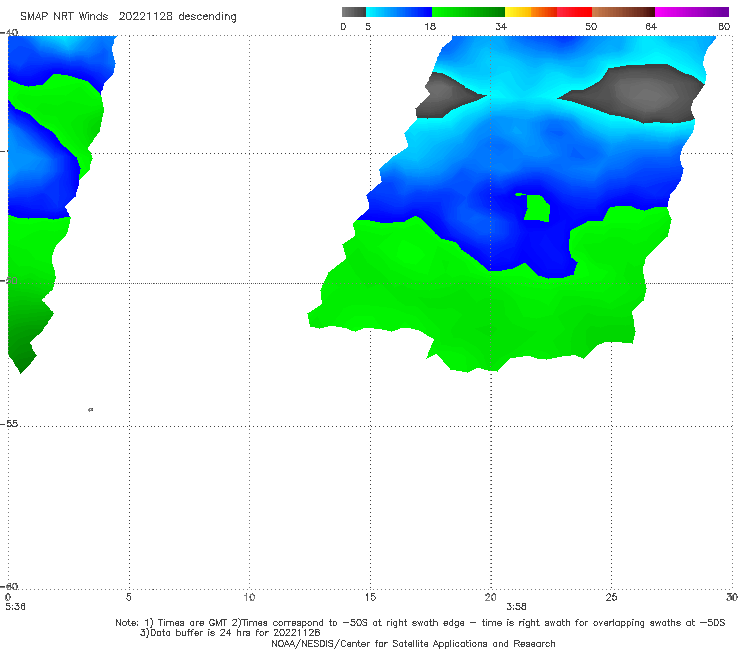The image size is (740, 650).
Task: Pick the cyan-to-blue segment of the color bar
Action: point(399,12)
